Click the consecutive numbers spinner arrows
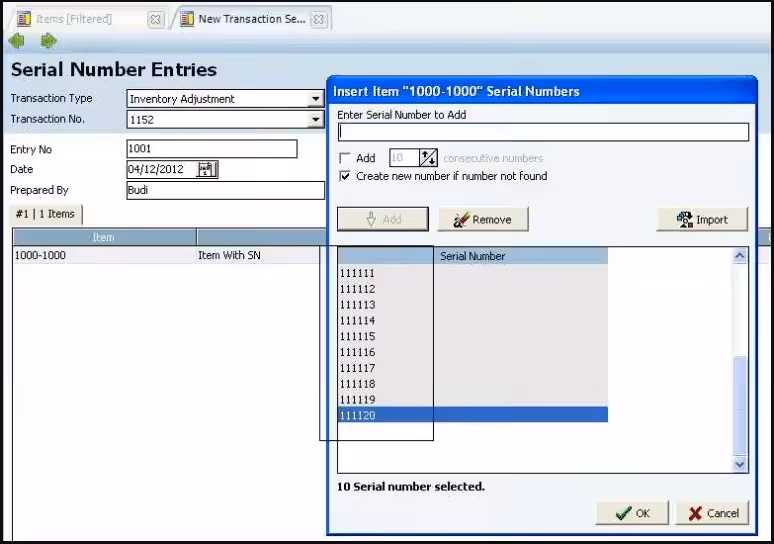This screenshot has height=544, width=774. pyautogui.click(x=428, y=158)
